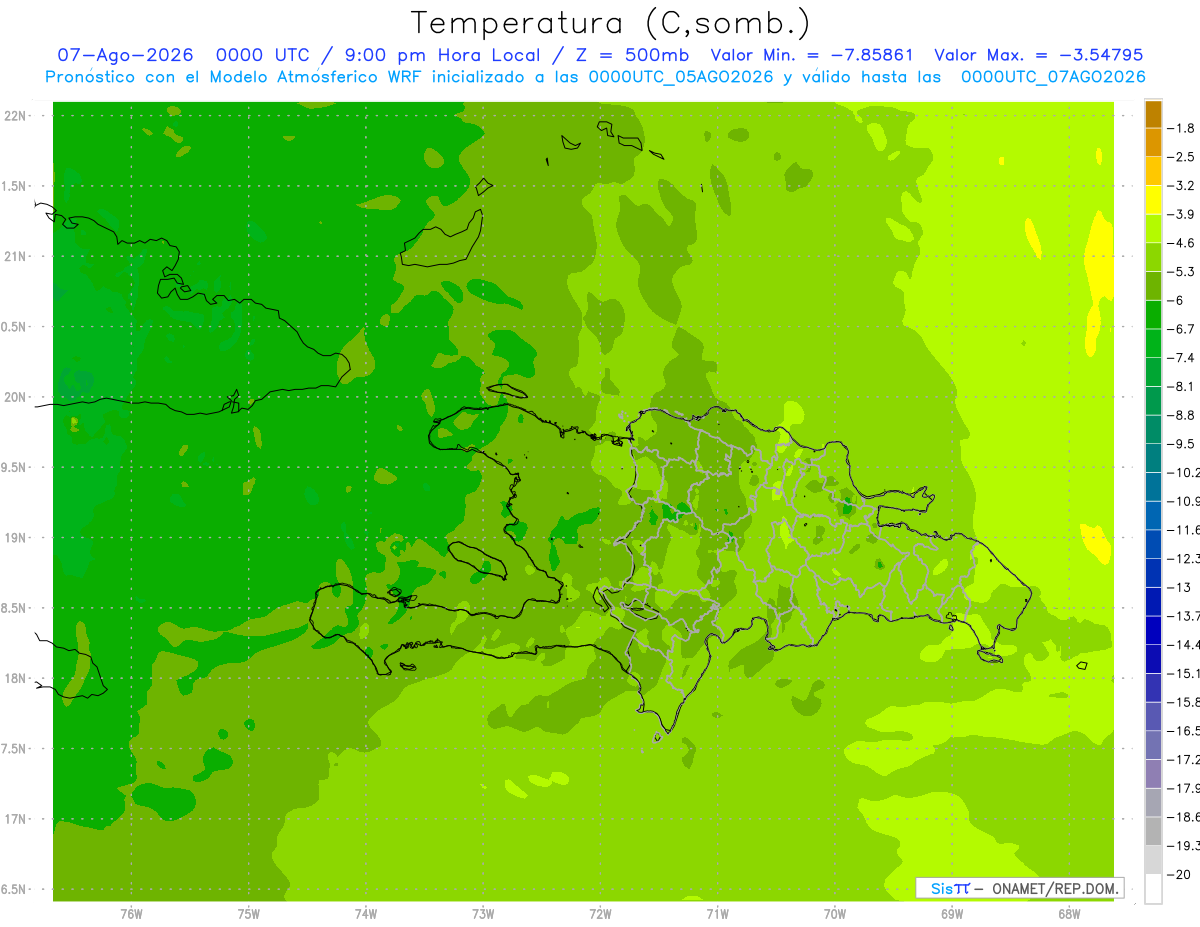Click the '-14.4' colorbar value

pyautogui.click(x=1183, y=645)
